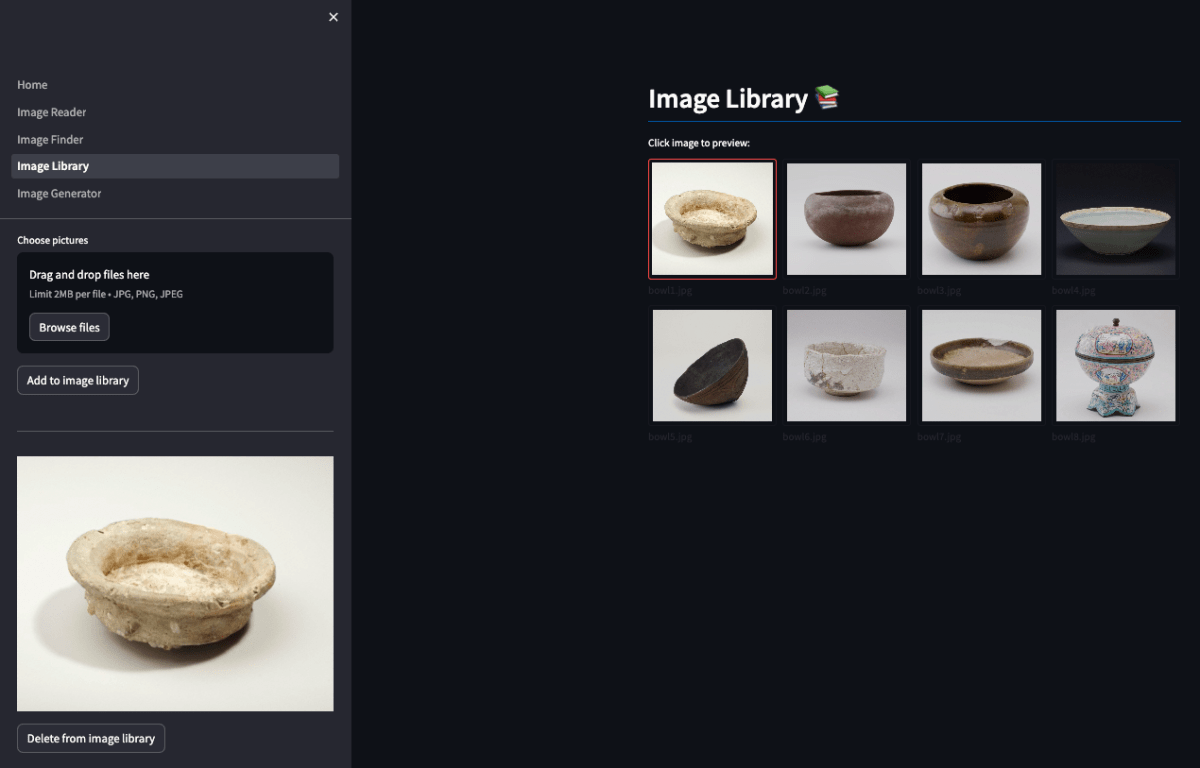Click the highlighted Image Library nav item
The width and height of the screenshot is (1200, 768).
[52, 165]
